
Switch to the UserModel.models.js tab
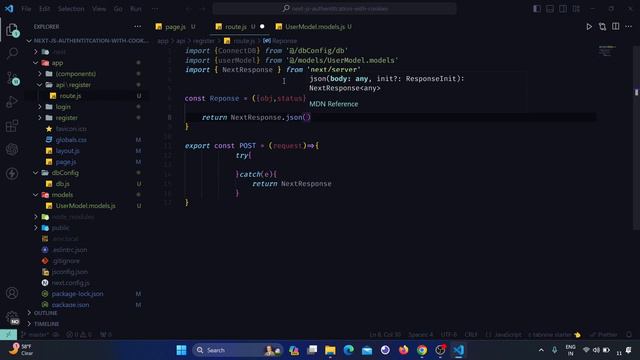click(x=314, y=27)
